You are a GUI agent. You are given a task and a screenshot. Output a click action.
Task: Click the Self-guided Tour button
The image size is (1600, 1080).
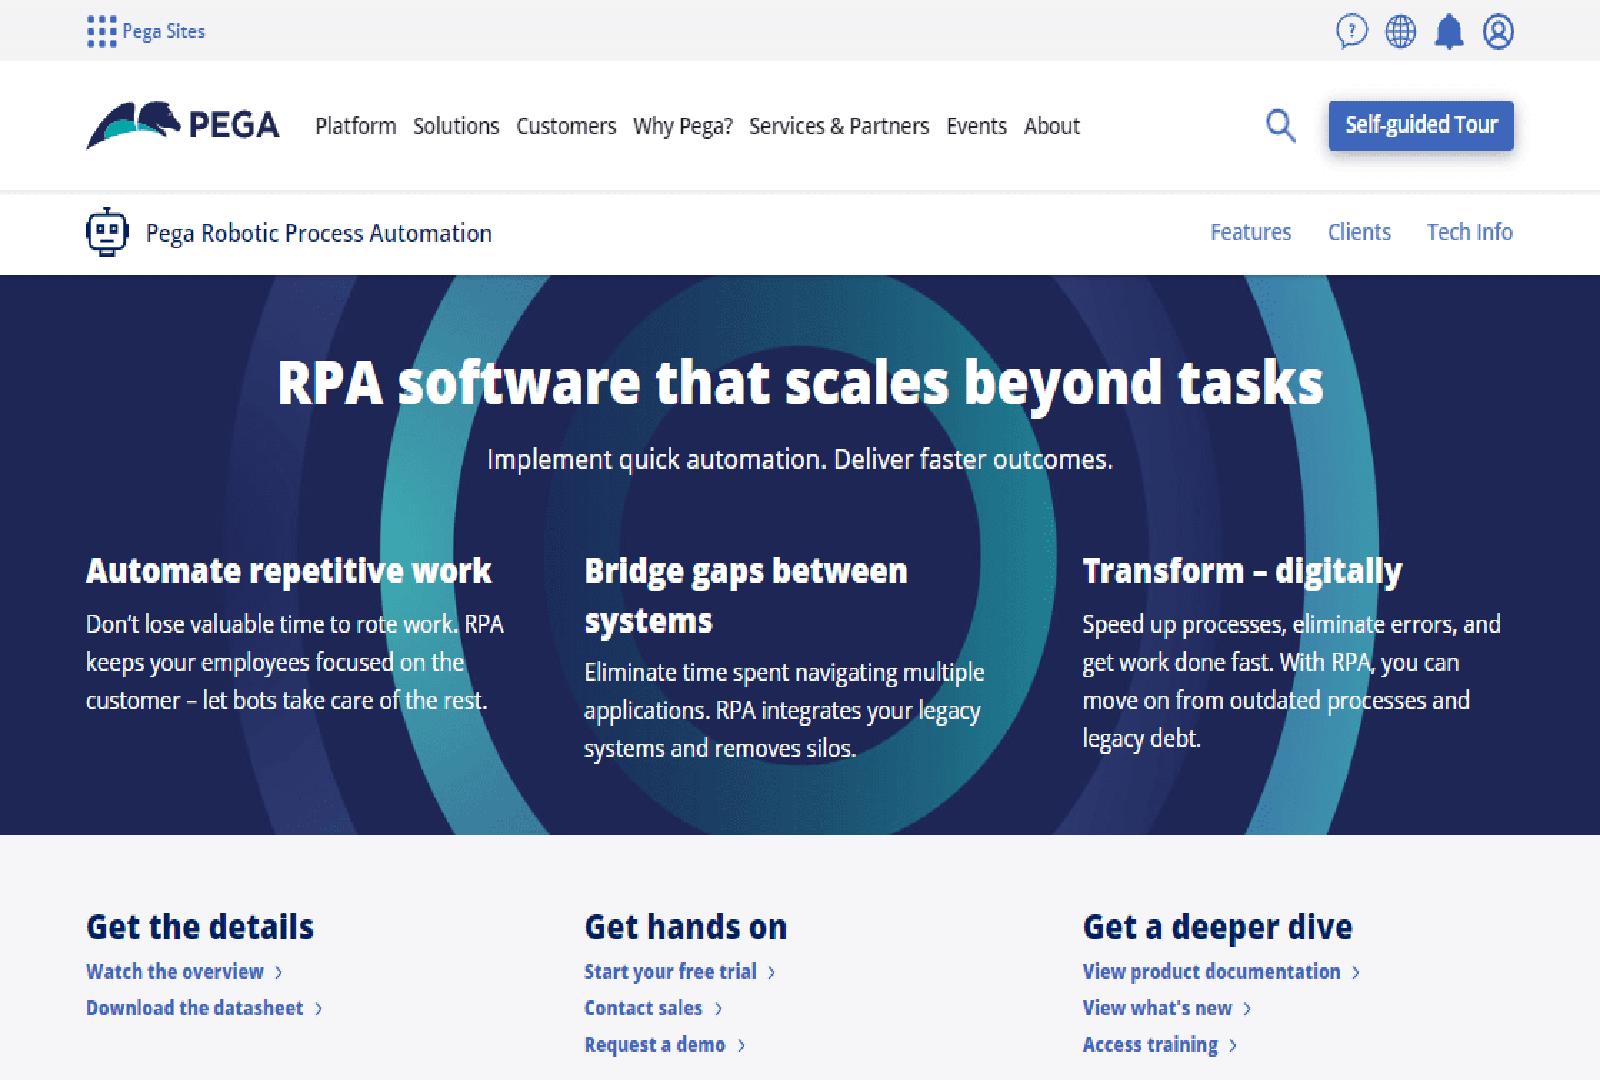(1420, 126)
